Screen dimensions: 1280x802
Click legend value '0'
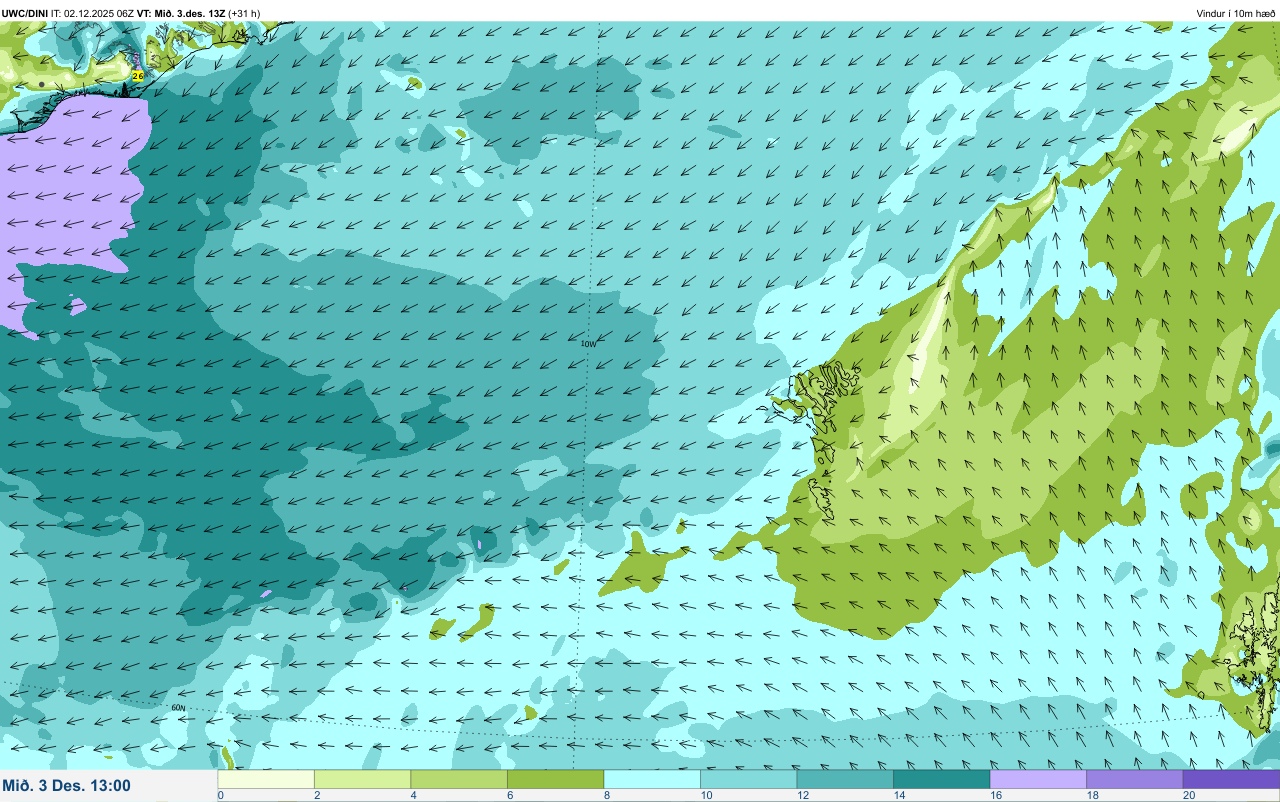(x=220, y=795)
